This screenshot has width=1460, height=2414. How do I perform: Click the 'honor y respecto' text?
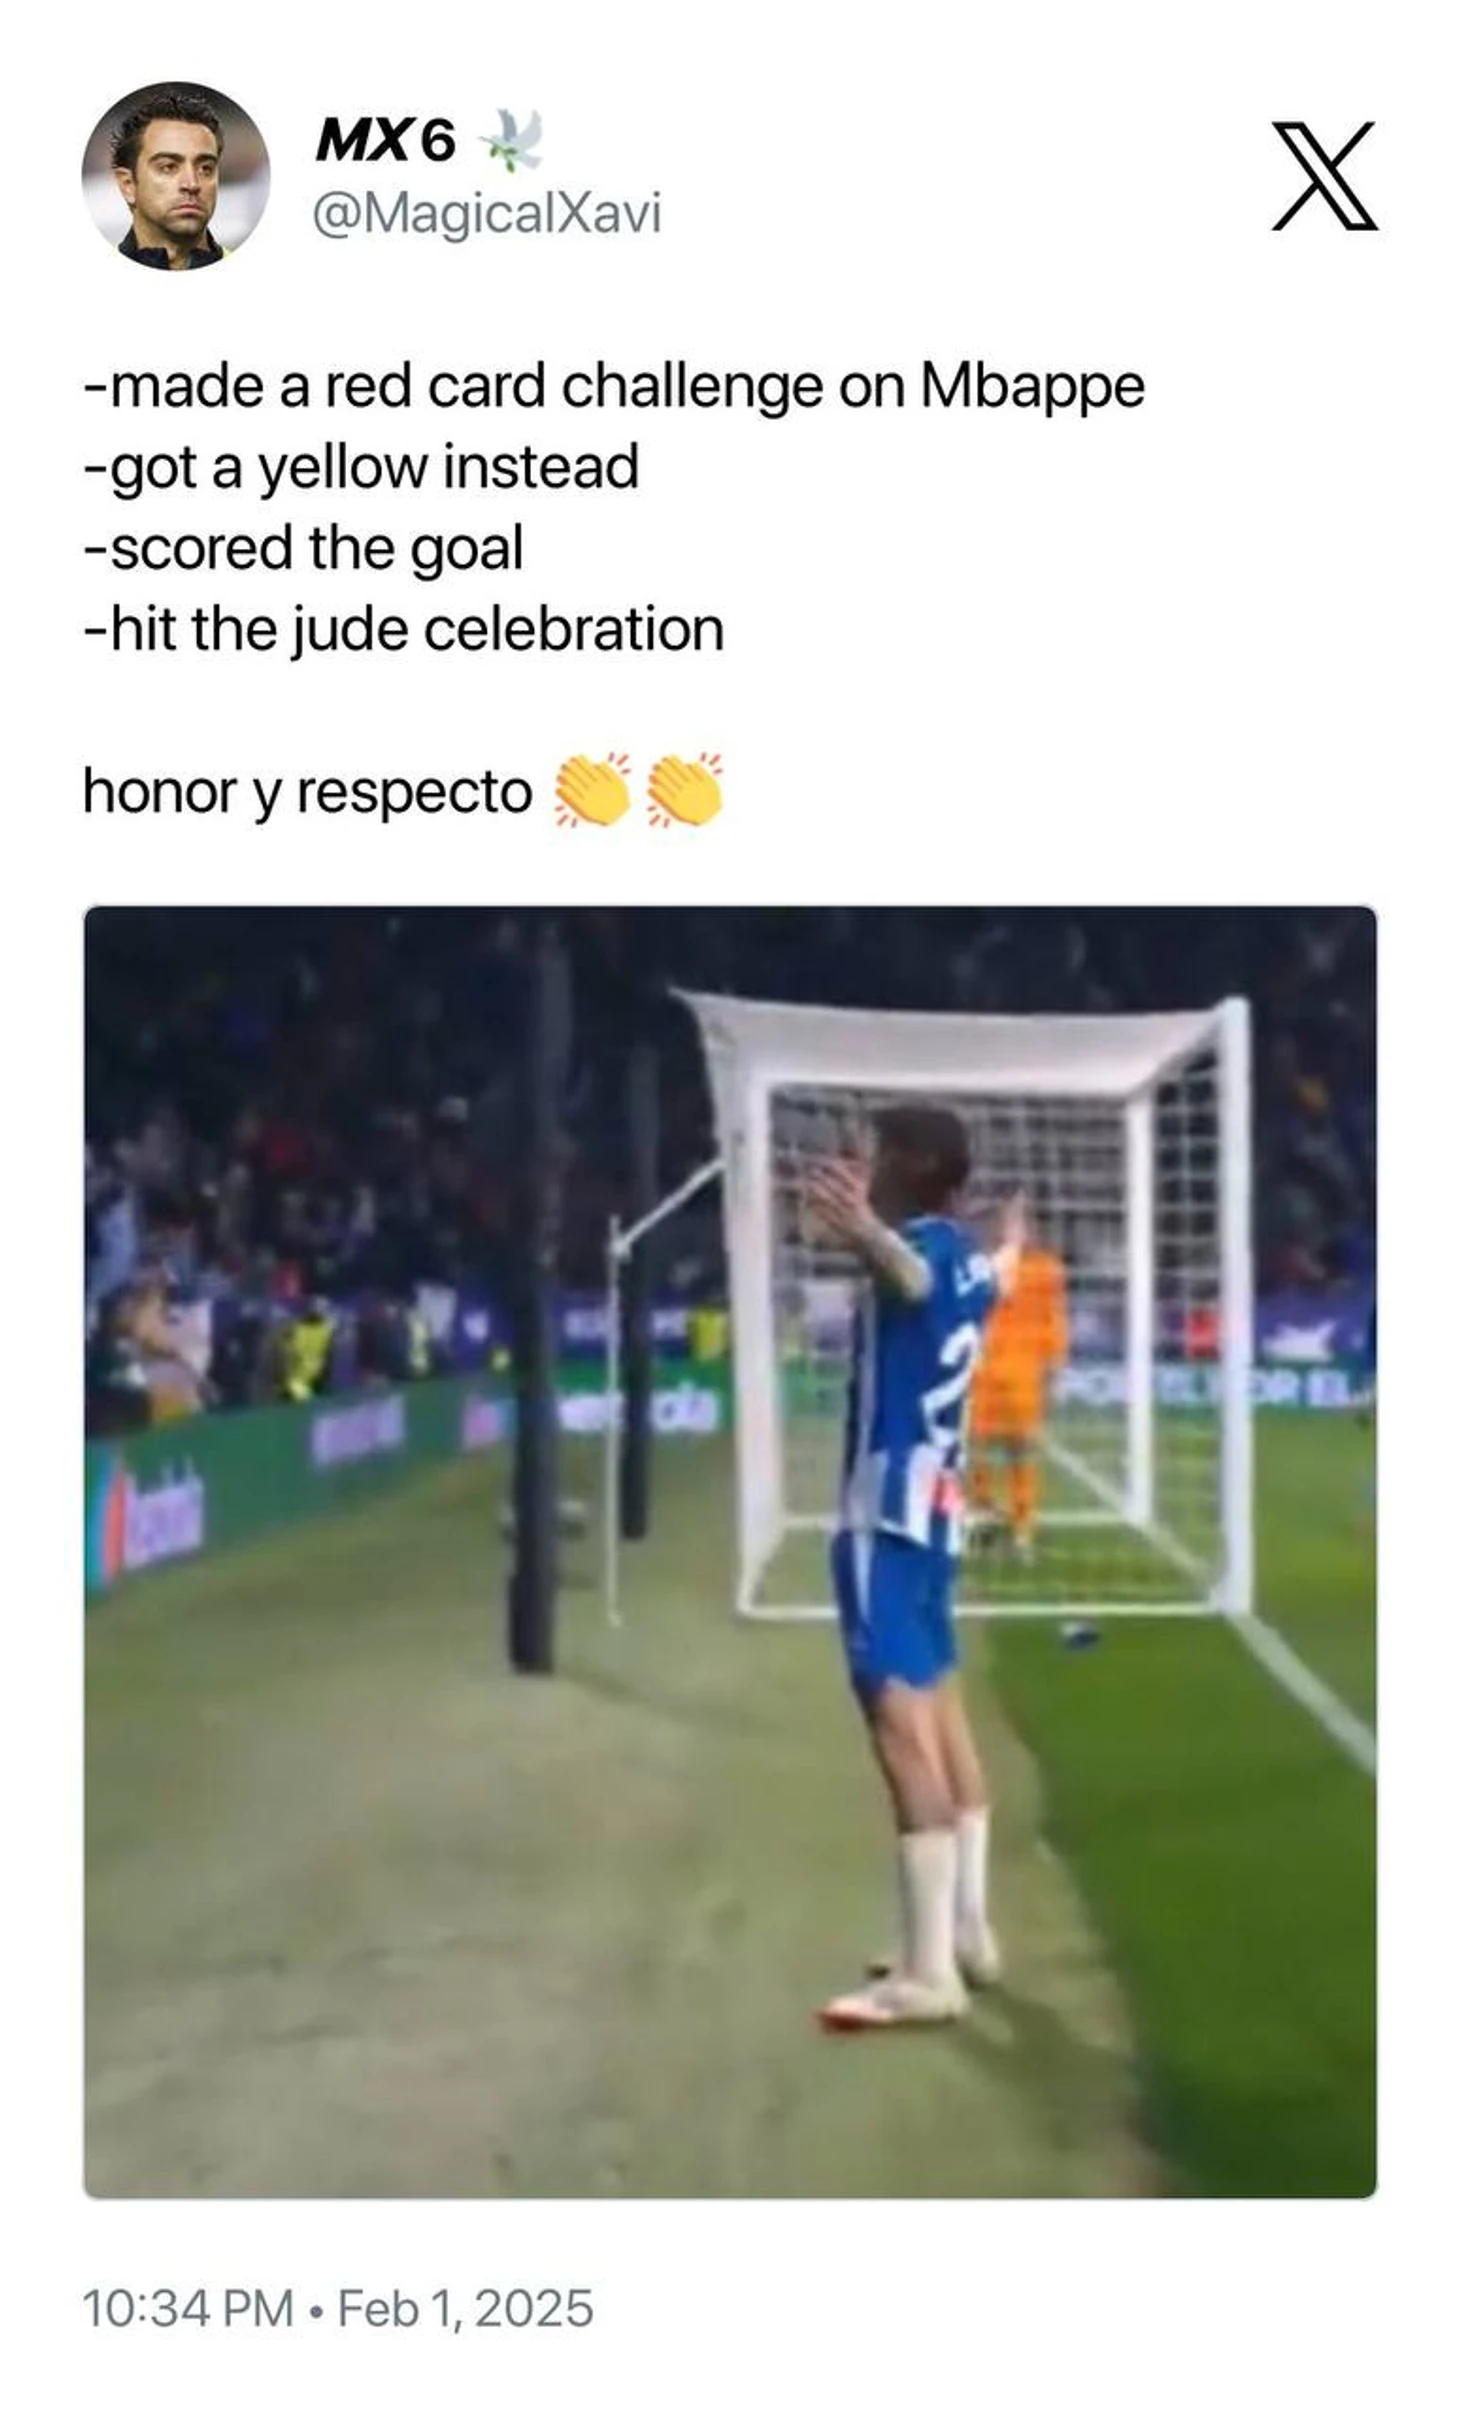(307, 793)
